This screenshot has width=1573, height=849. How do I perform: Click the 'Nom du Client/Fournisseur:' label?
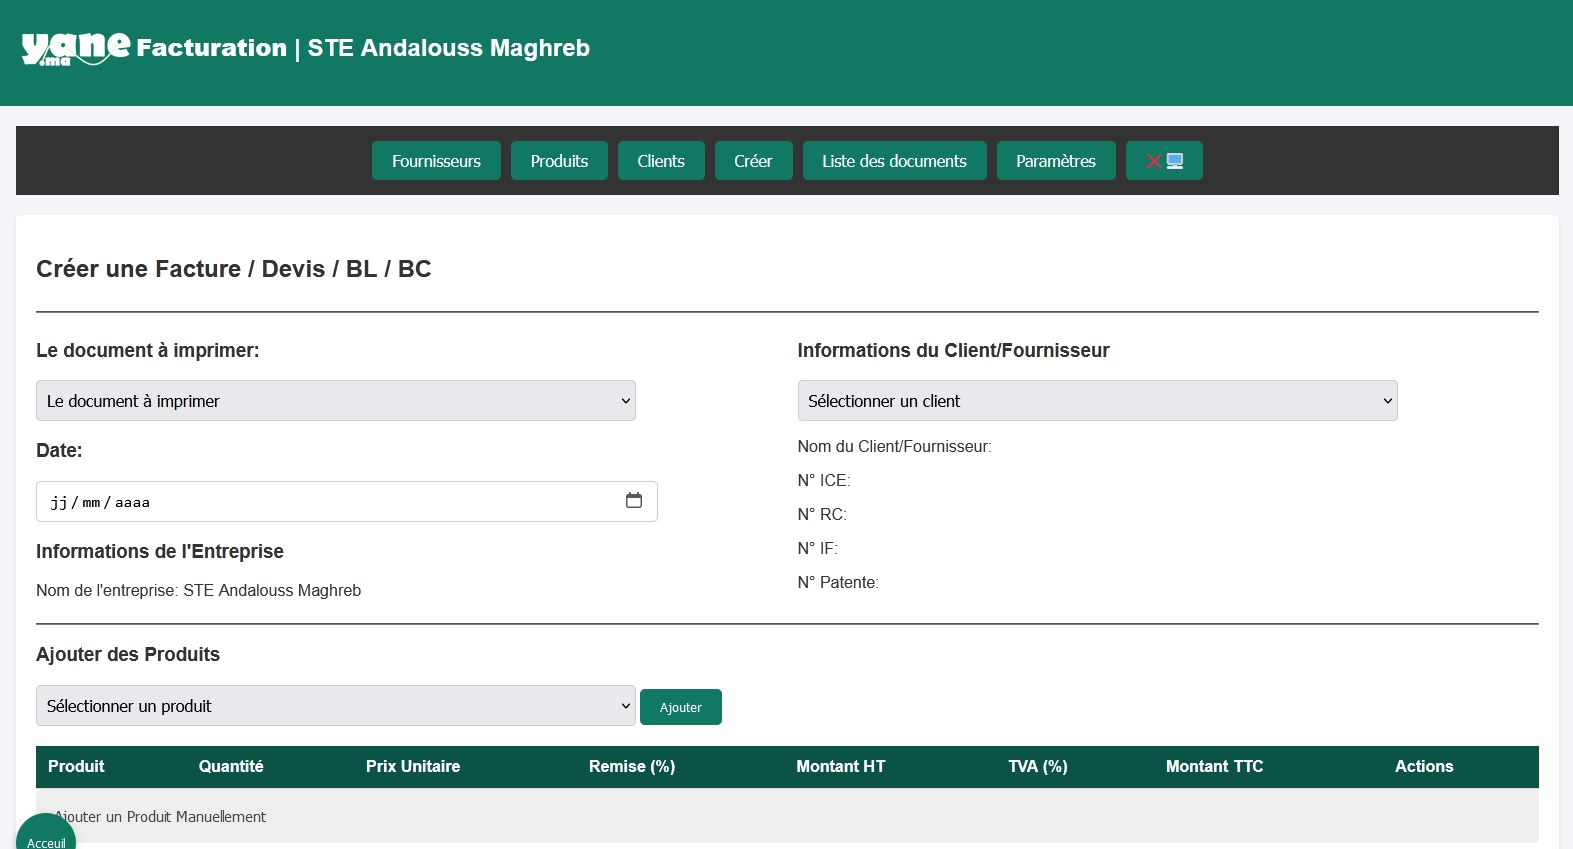[x=895, y=447]
